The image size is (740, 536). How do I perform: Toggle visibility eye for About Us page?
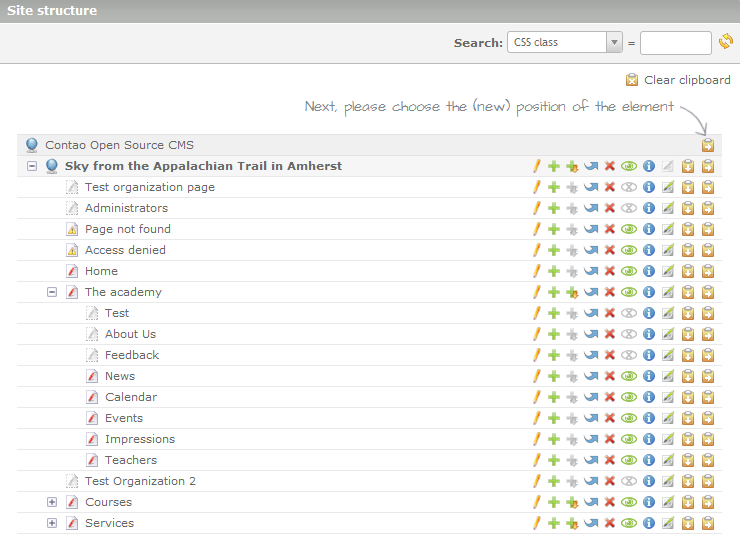629,334
